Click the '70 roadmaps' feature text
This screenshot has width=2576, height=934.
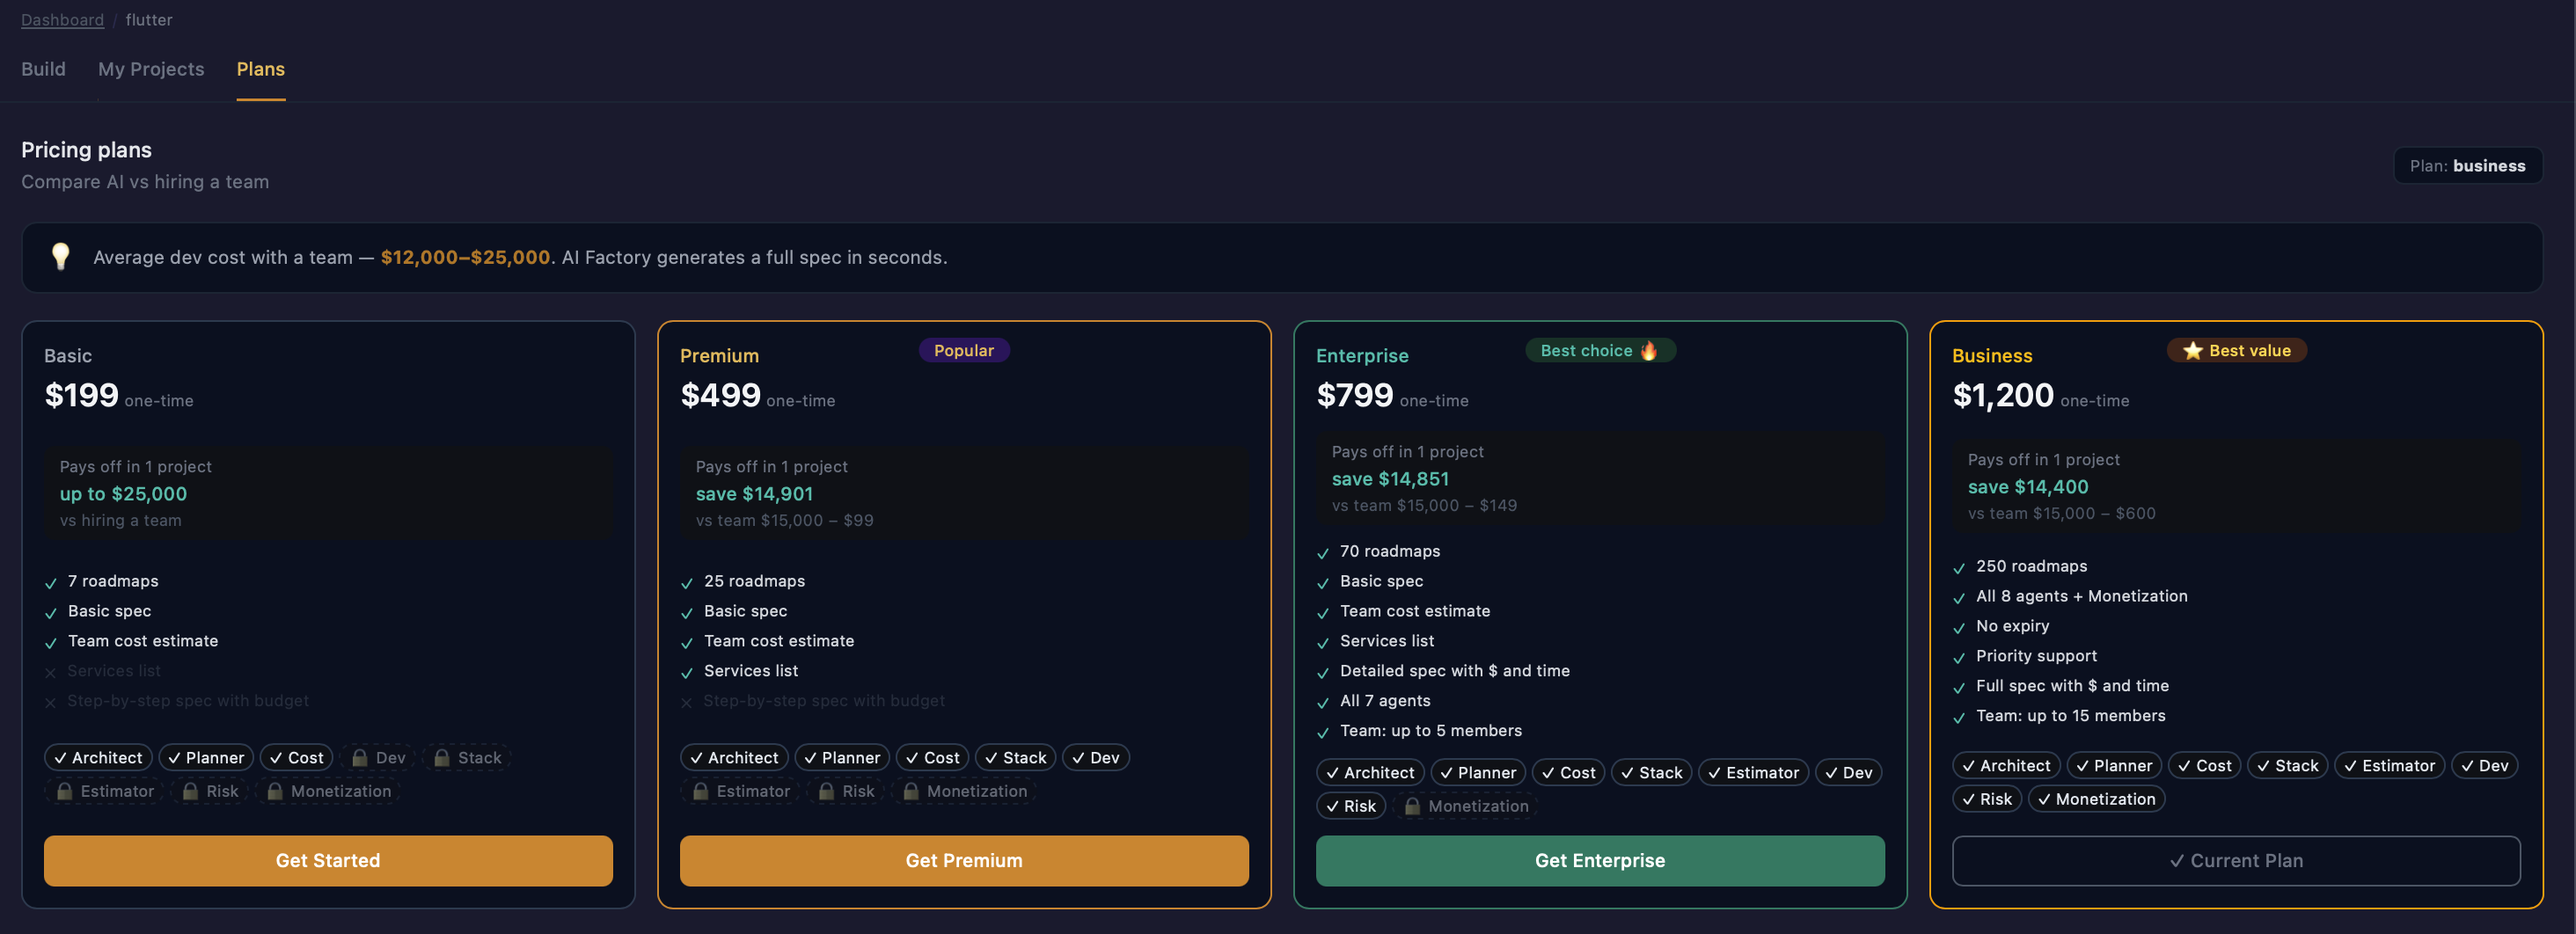(x=1390, y=551)
